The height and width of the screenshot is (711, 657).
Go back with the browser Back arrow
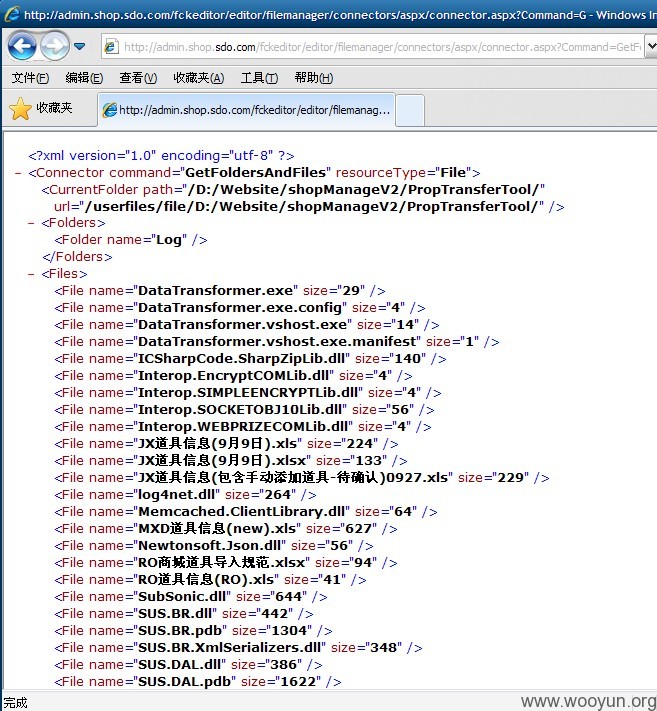point(22,46)
